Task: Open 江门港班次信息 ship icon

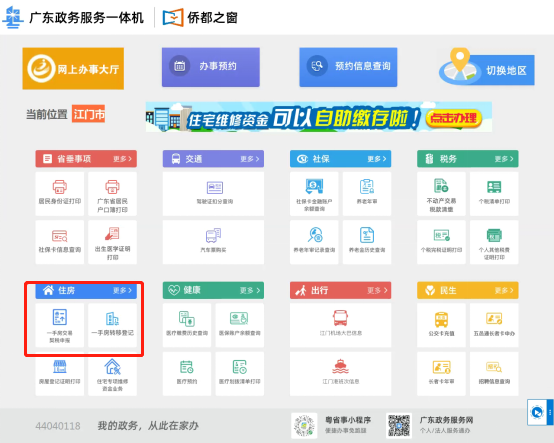Action: point(340,366)
